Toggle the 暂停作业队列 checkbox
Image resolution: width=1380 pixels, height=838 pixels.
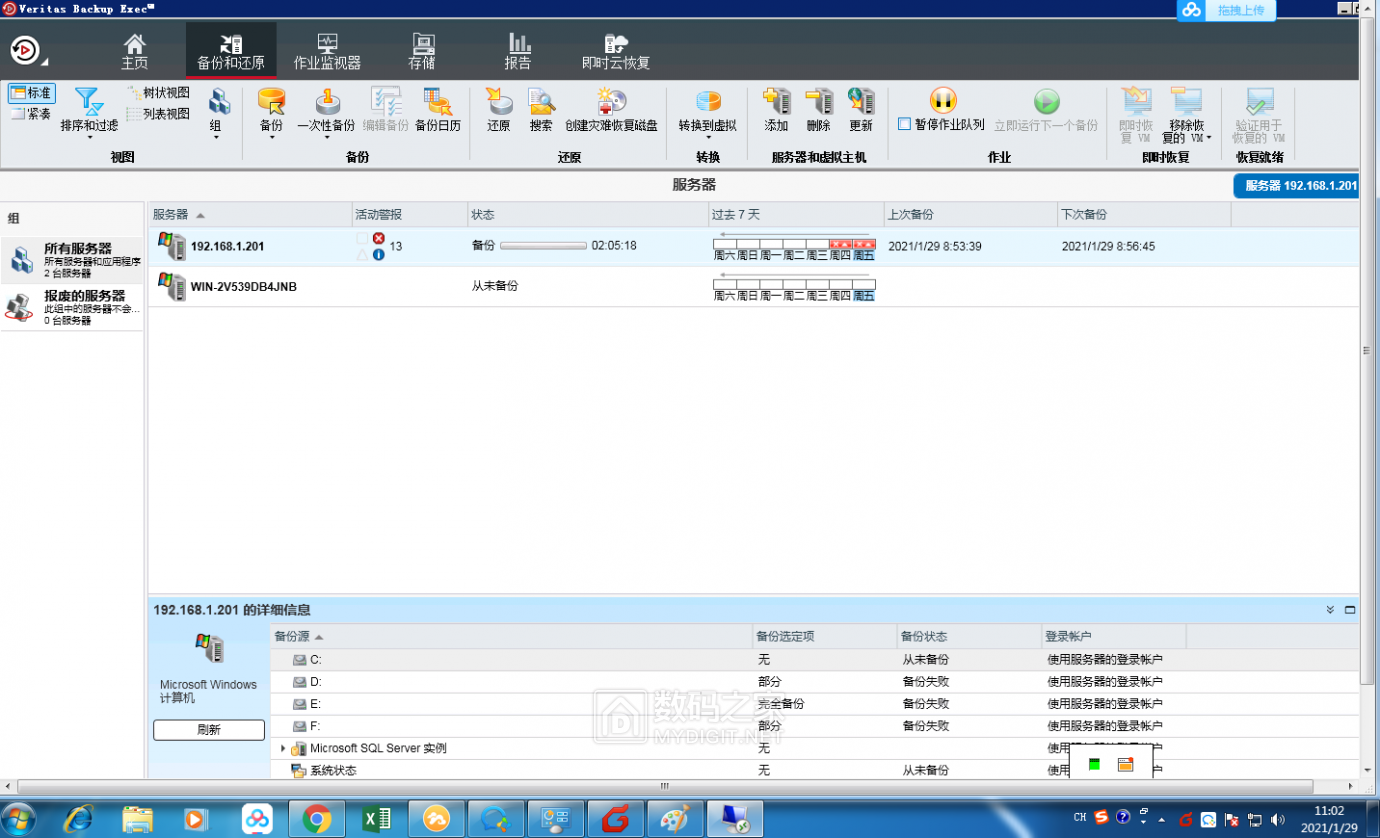click(904, 125)
